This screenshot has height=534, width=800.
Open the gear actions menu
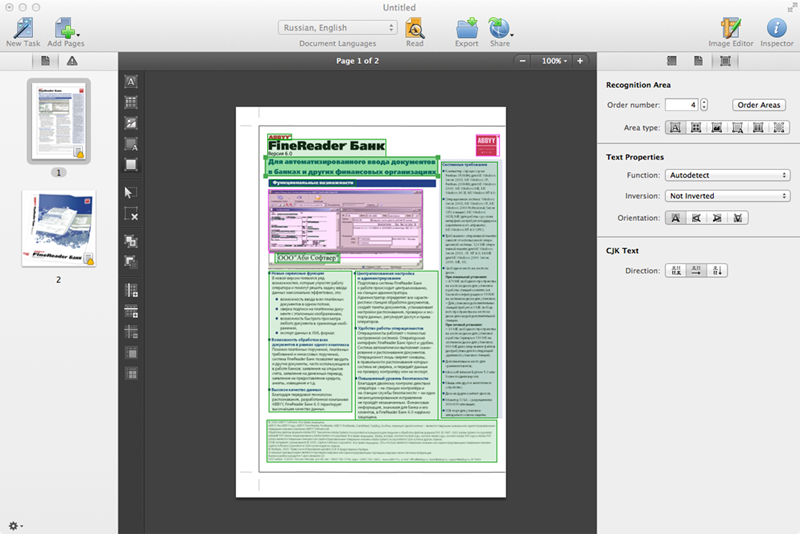point(15,525)
